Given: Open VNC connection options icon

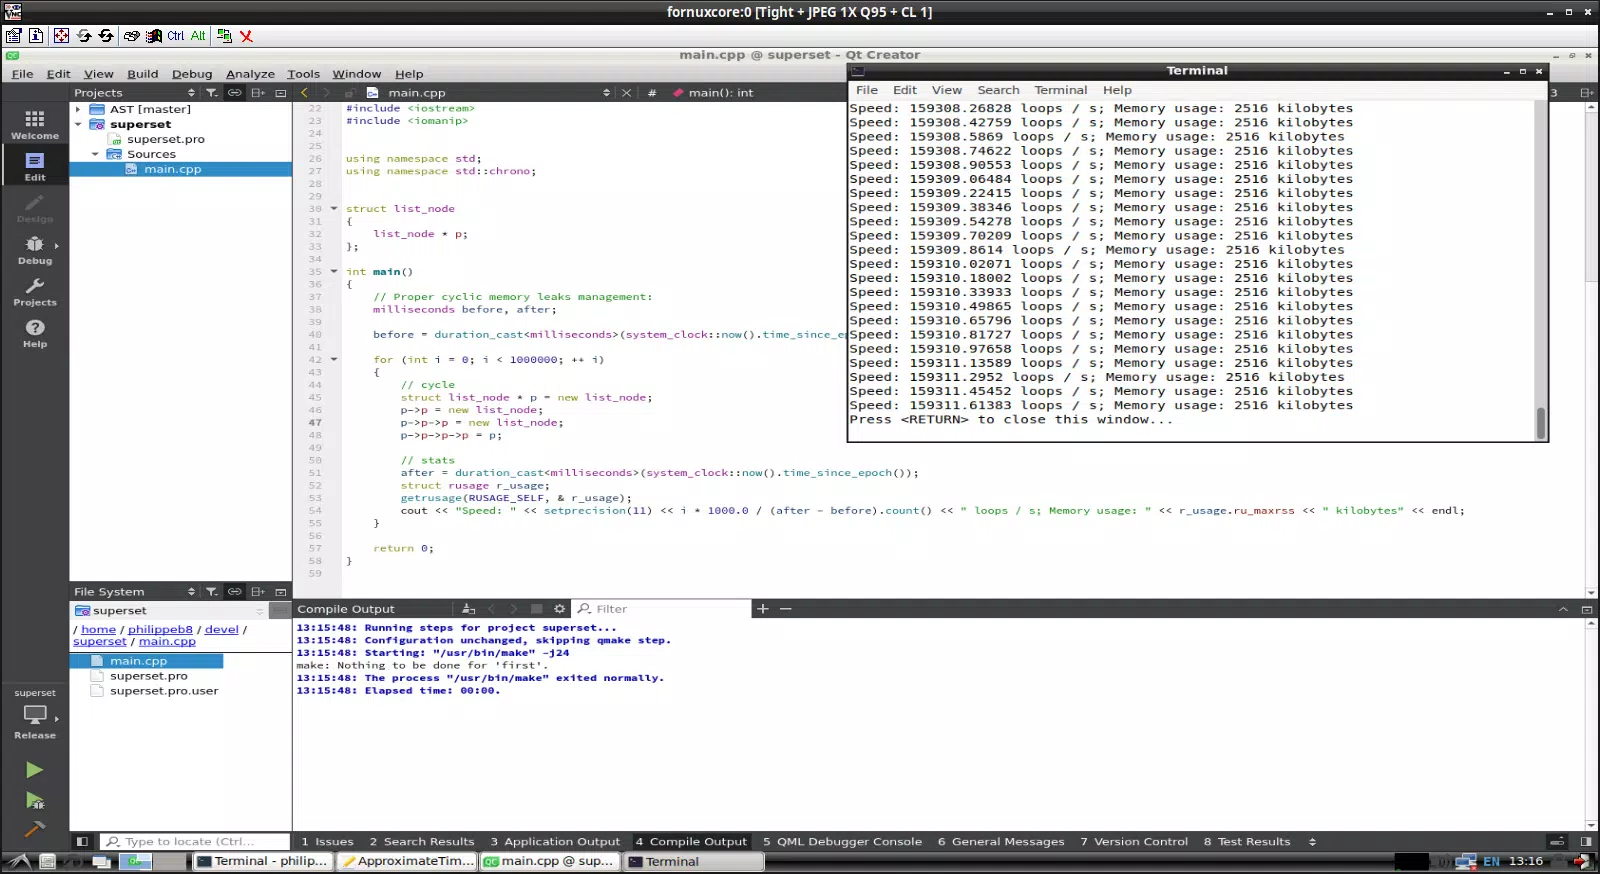Looking at the screenshot, I should pos(14,36).
